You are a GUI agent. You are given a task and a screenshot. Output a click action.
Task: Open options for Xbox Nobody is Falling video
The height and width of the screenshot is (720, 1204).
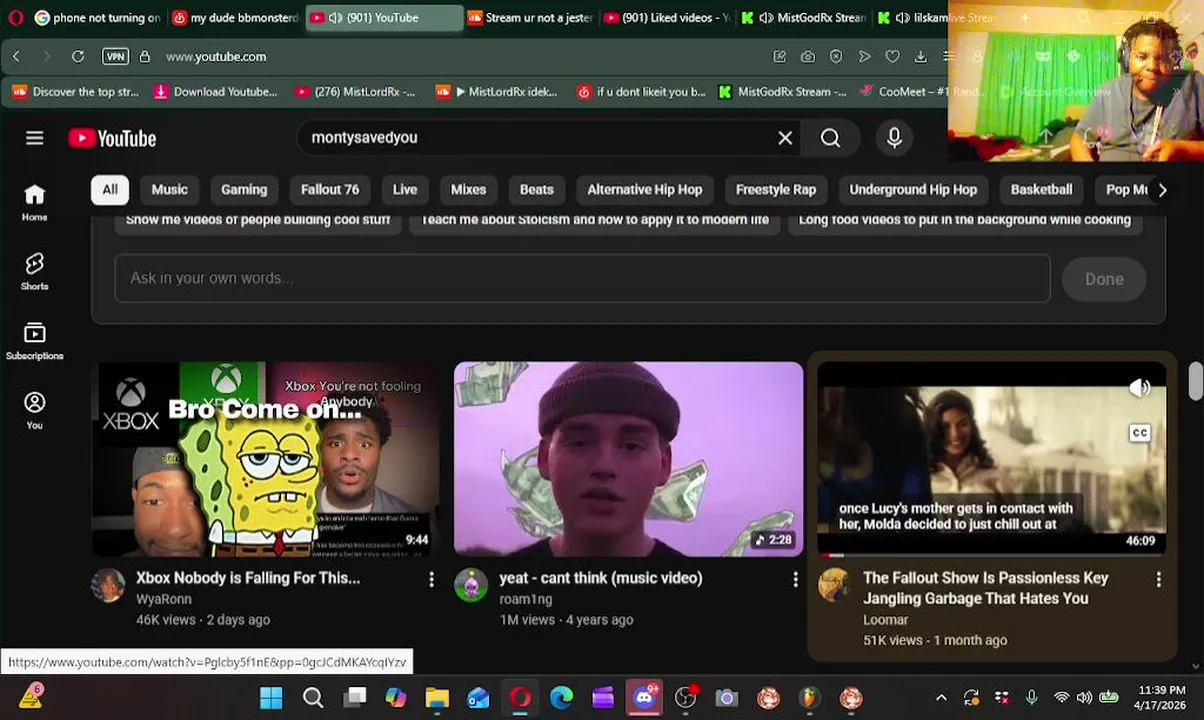point(431,579)
